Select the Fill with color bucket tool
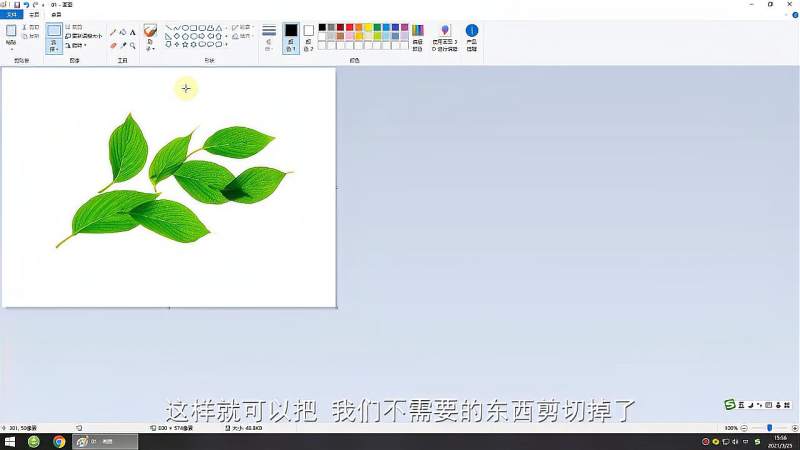800x450 pixels. 123,32
